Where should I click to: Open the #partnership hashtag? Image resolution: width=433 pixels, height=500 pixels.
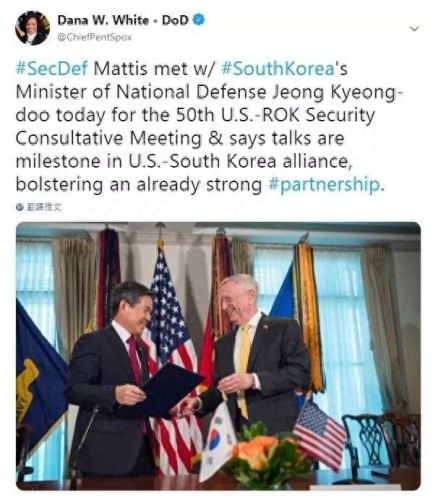point(323,185)
